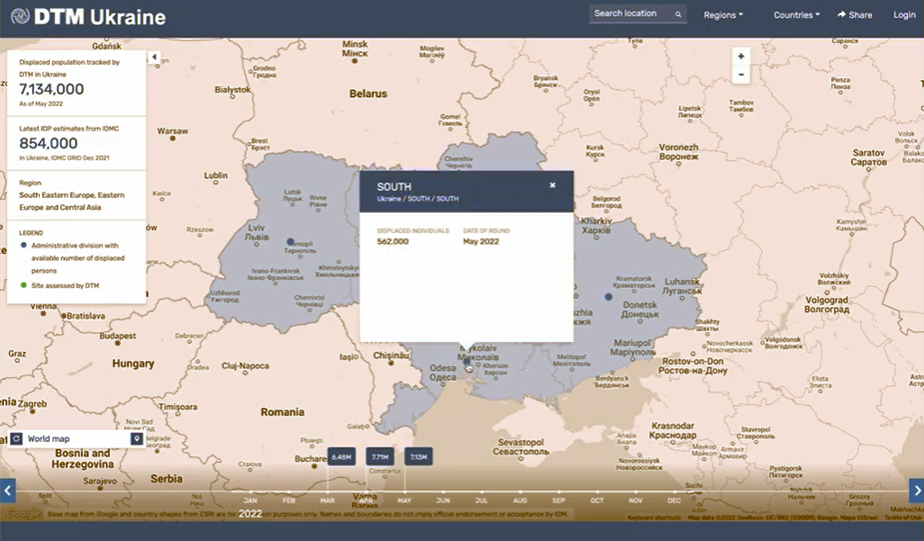924x541 pixels.
Task: Click the Login link
Action: [x=904, y=15]
